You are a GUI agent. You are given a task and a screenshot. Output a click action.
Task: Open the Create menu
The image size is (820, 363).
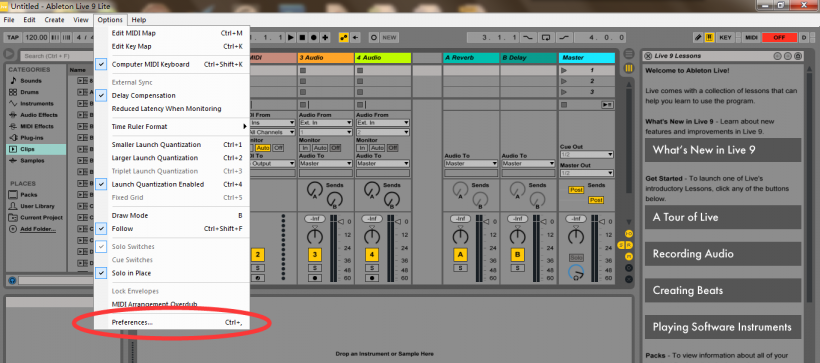(x=54, y=20)
